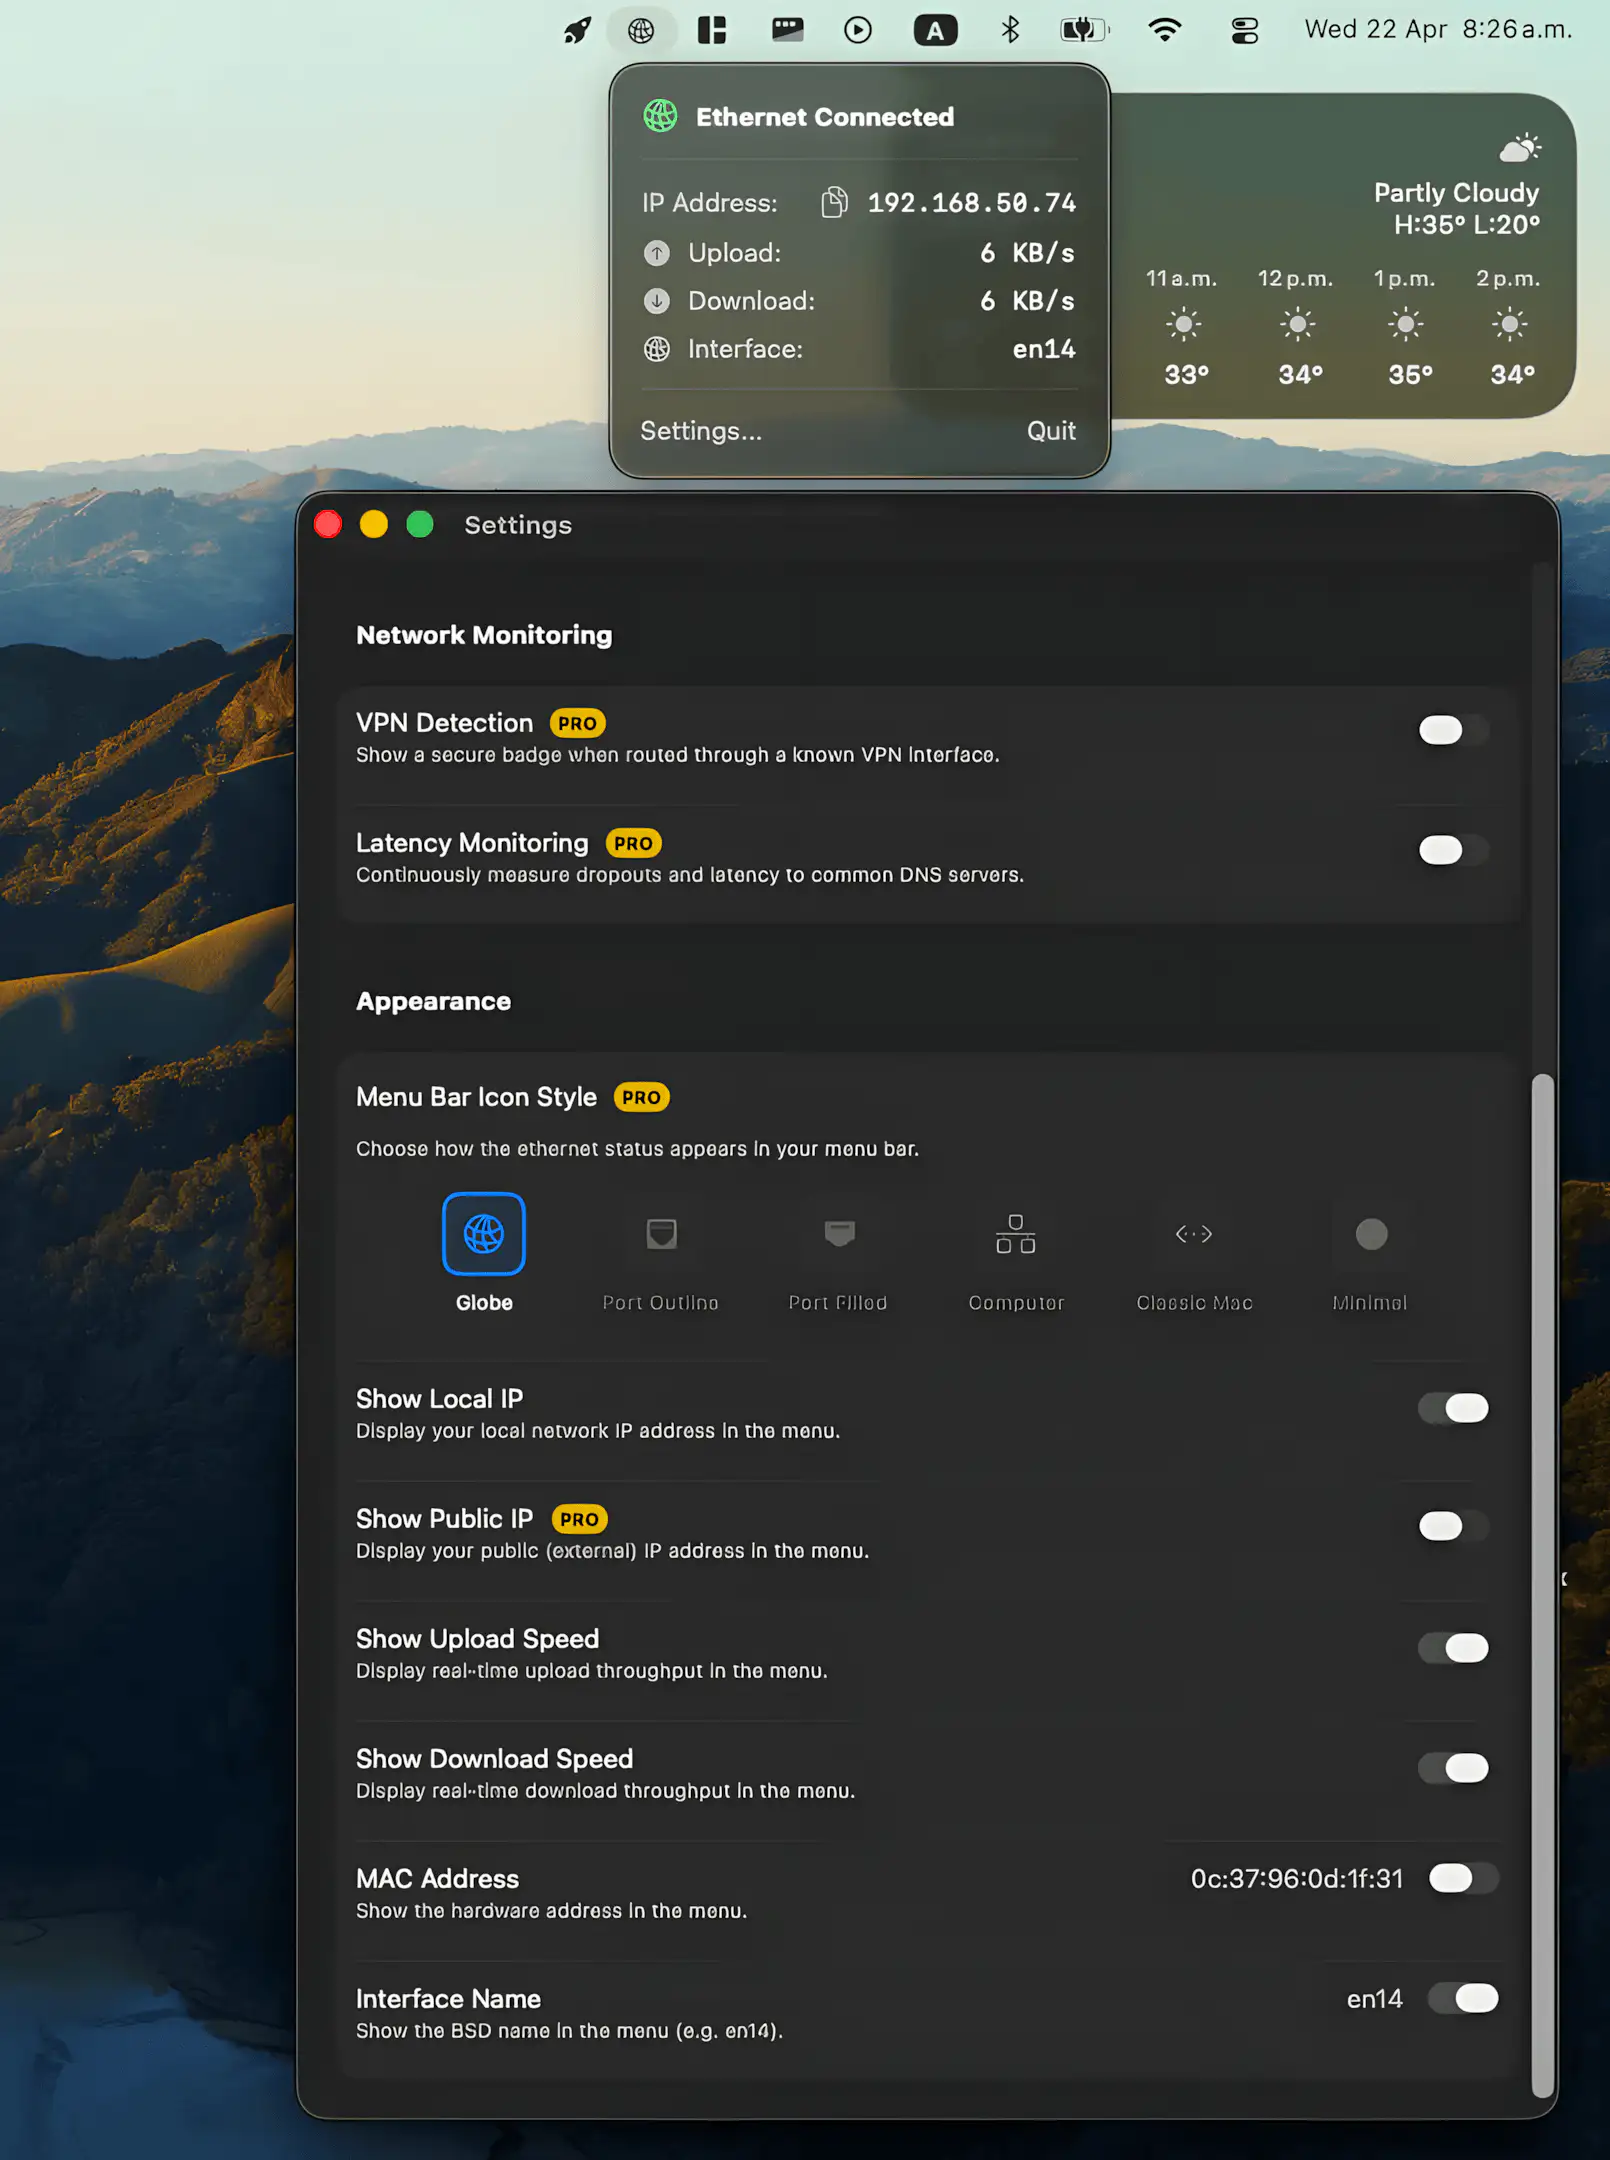Quit the app from the popup menu
Screen dimensions: 1610x2160
pos(1050,431)
